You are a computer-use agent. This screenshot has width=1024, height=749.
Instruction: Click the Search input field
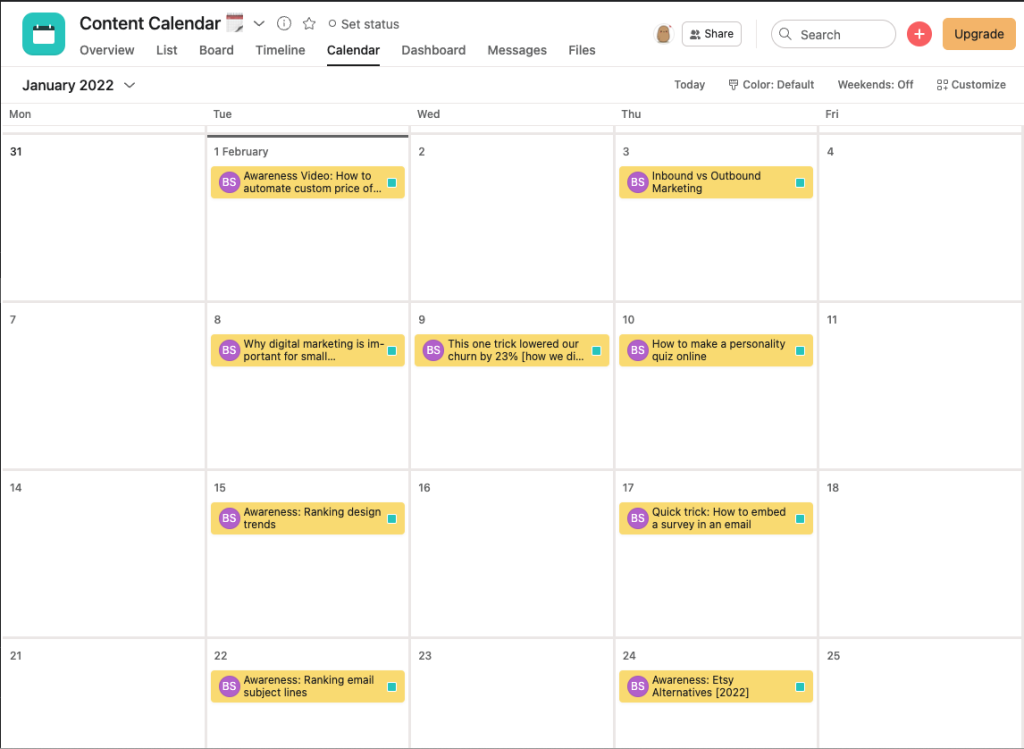833,34
